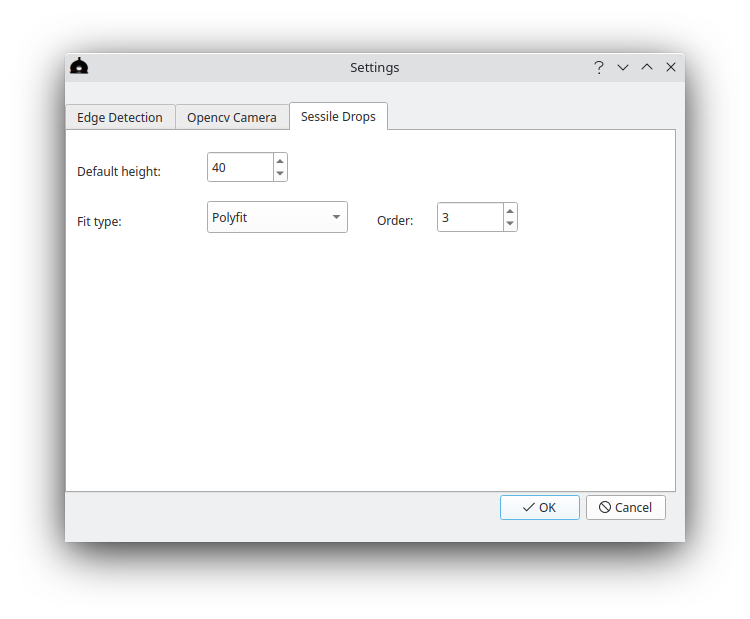Minimize the Settings dialog with down chevron
The width and height of the screenshot is (750, 619).
tap(623, 67)
